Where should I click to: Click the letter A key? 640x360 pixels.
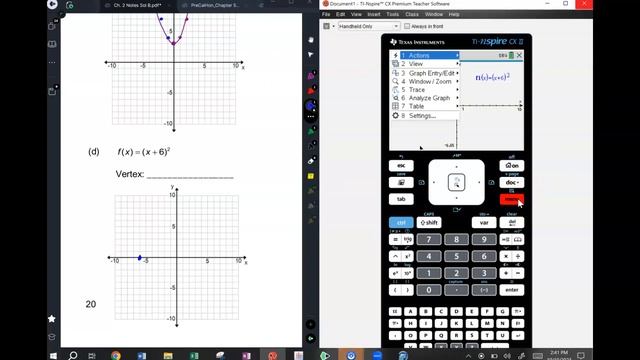coord(410,311)
